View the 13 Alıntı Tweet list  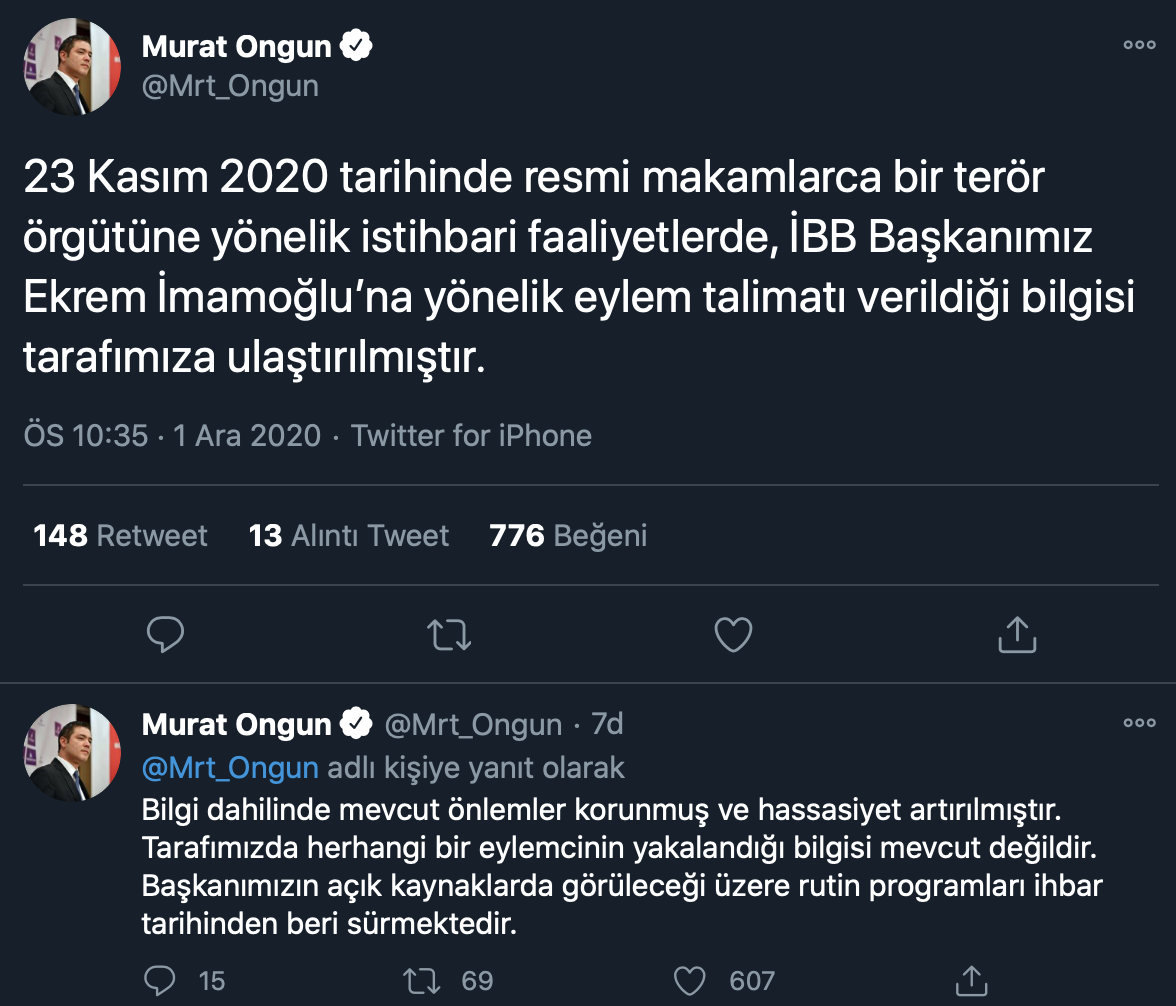[349, 535]
